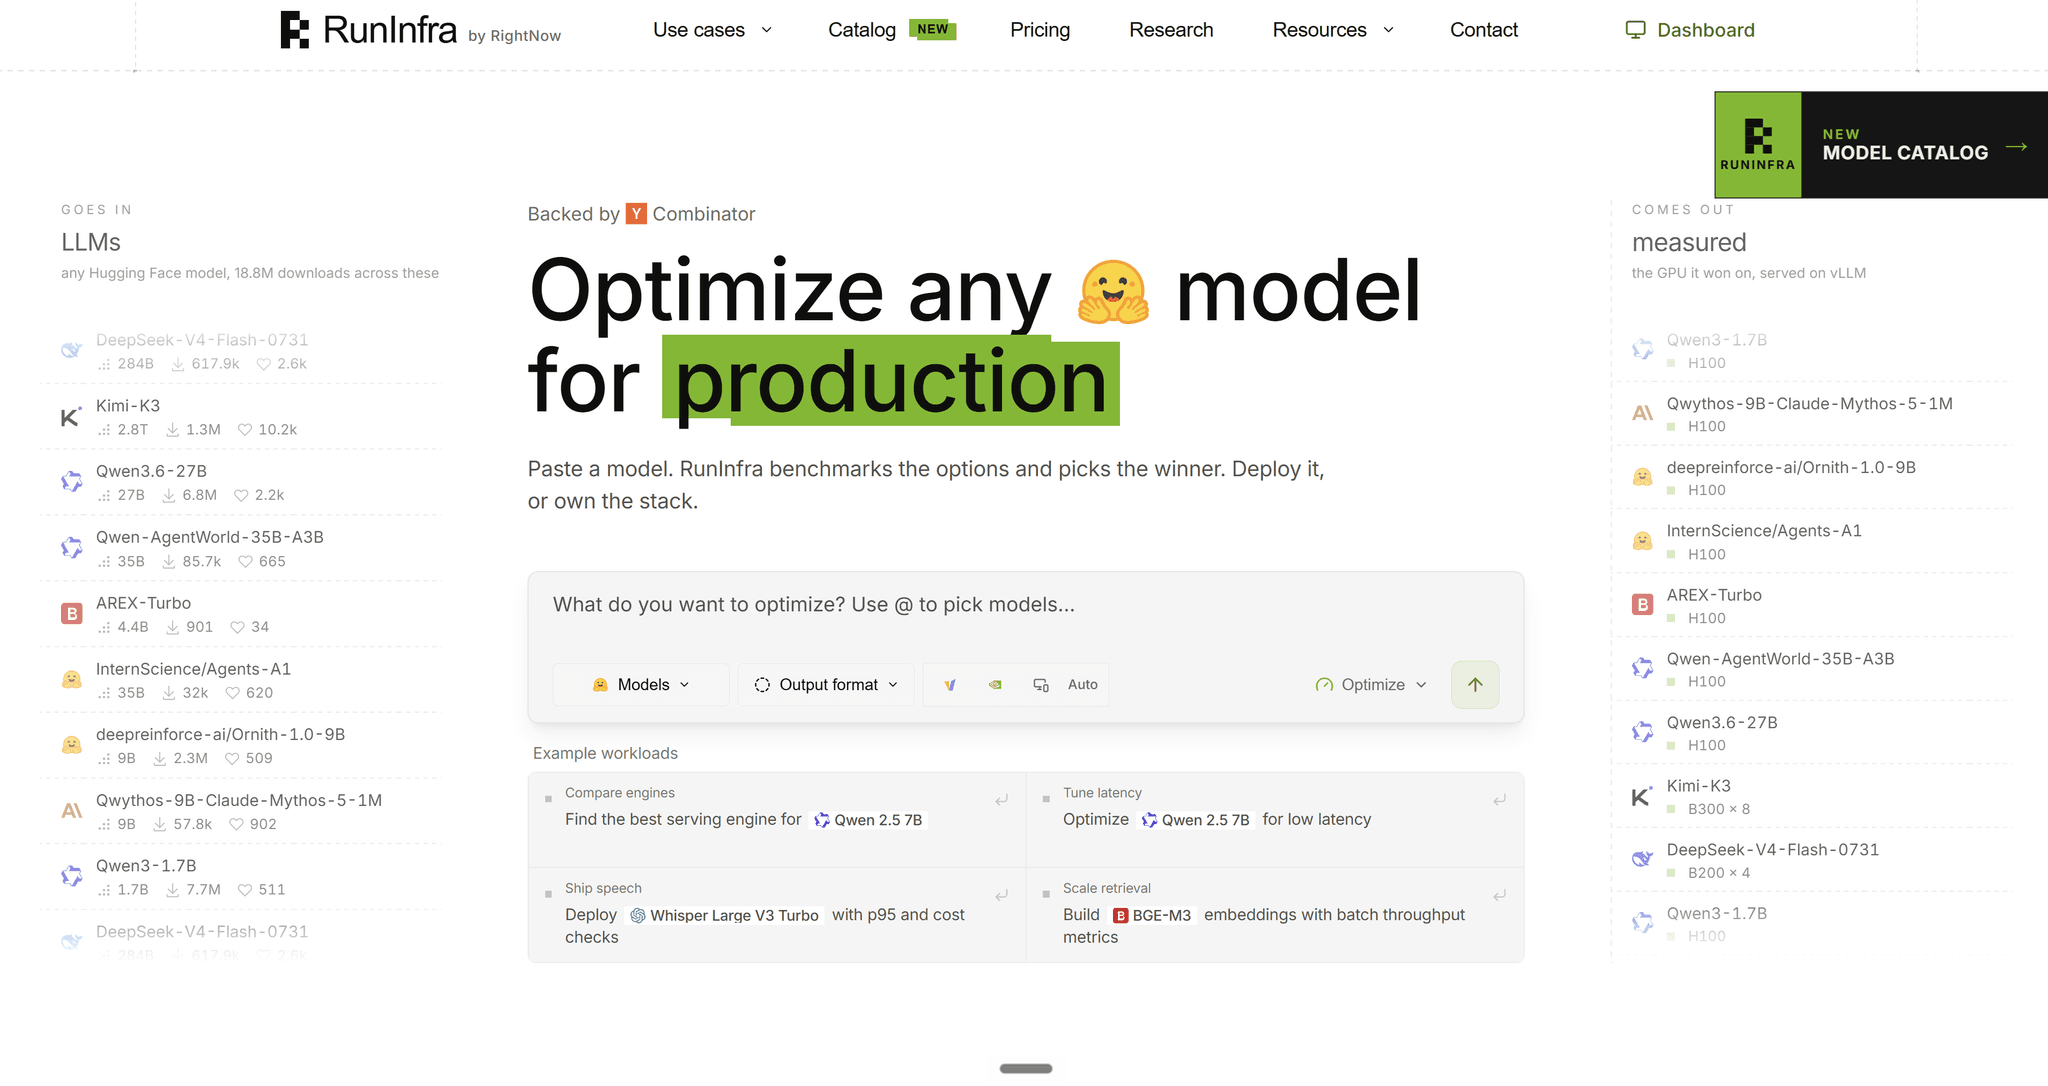Click the Qwen3.6-27B icon in the GOES IN list
2048x1086 pixels.
(x=71, y=482)
